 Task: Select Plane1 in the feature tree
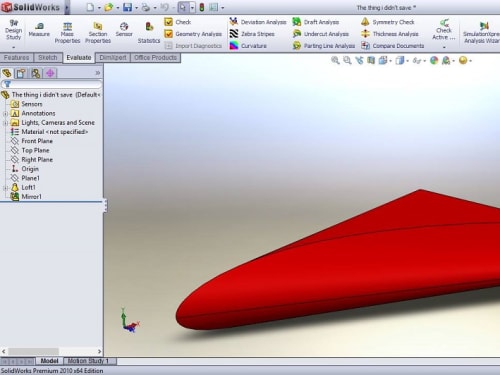(x=30, y=178)
